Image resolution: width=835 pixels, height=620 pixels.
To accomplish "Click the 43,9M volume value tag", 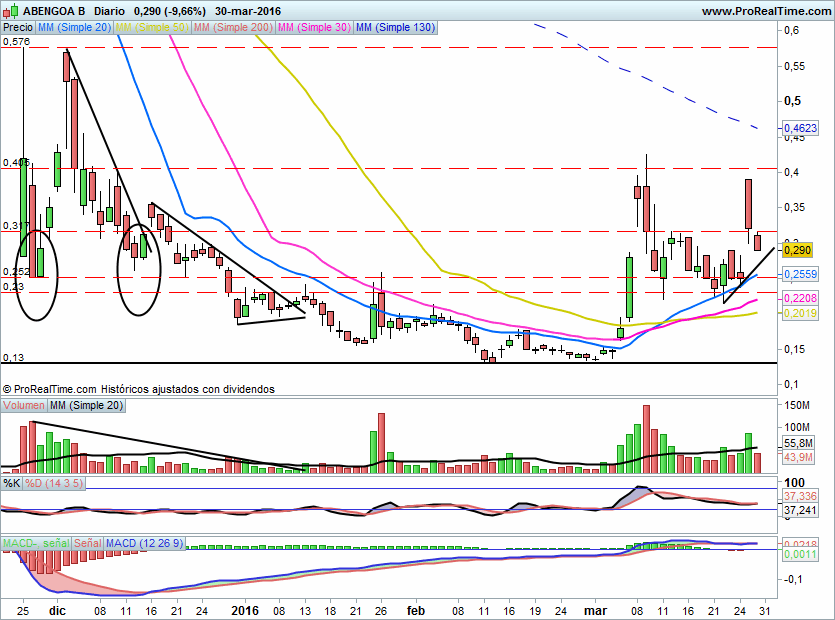I will click(x=798, y=457).
